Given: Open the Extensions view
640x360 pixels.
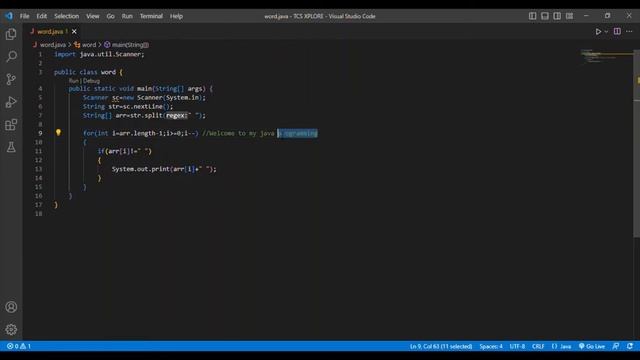Looking at the screenshot, I should 11,124.
